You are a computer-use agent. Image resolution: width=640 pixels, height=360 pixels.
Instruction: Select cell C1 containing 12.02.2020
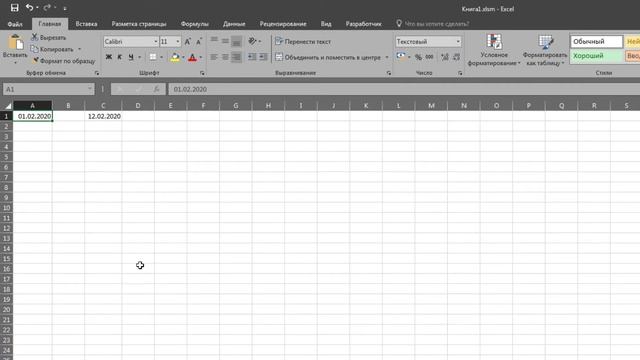click(x=103, y=116)
